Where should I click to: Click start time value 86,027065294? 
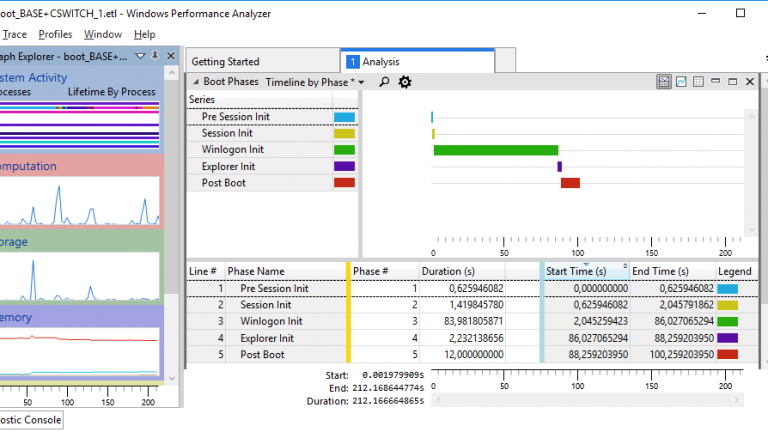[598, 338]
